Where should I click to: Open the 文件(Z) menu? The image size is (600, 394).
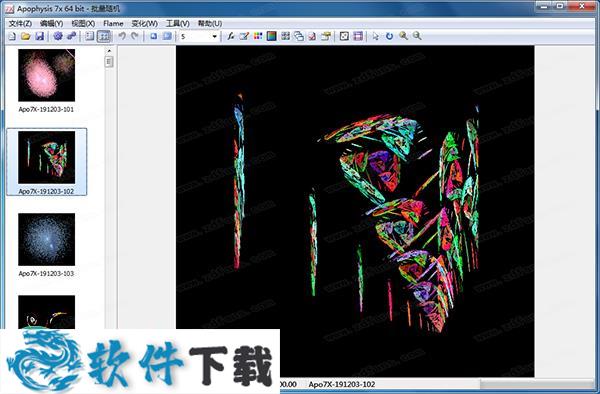coord(20,24)
